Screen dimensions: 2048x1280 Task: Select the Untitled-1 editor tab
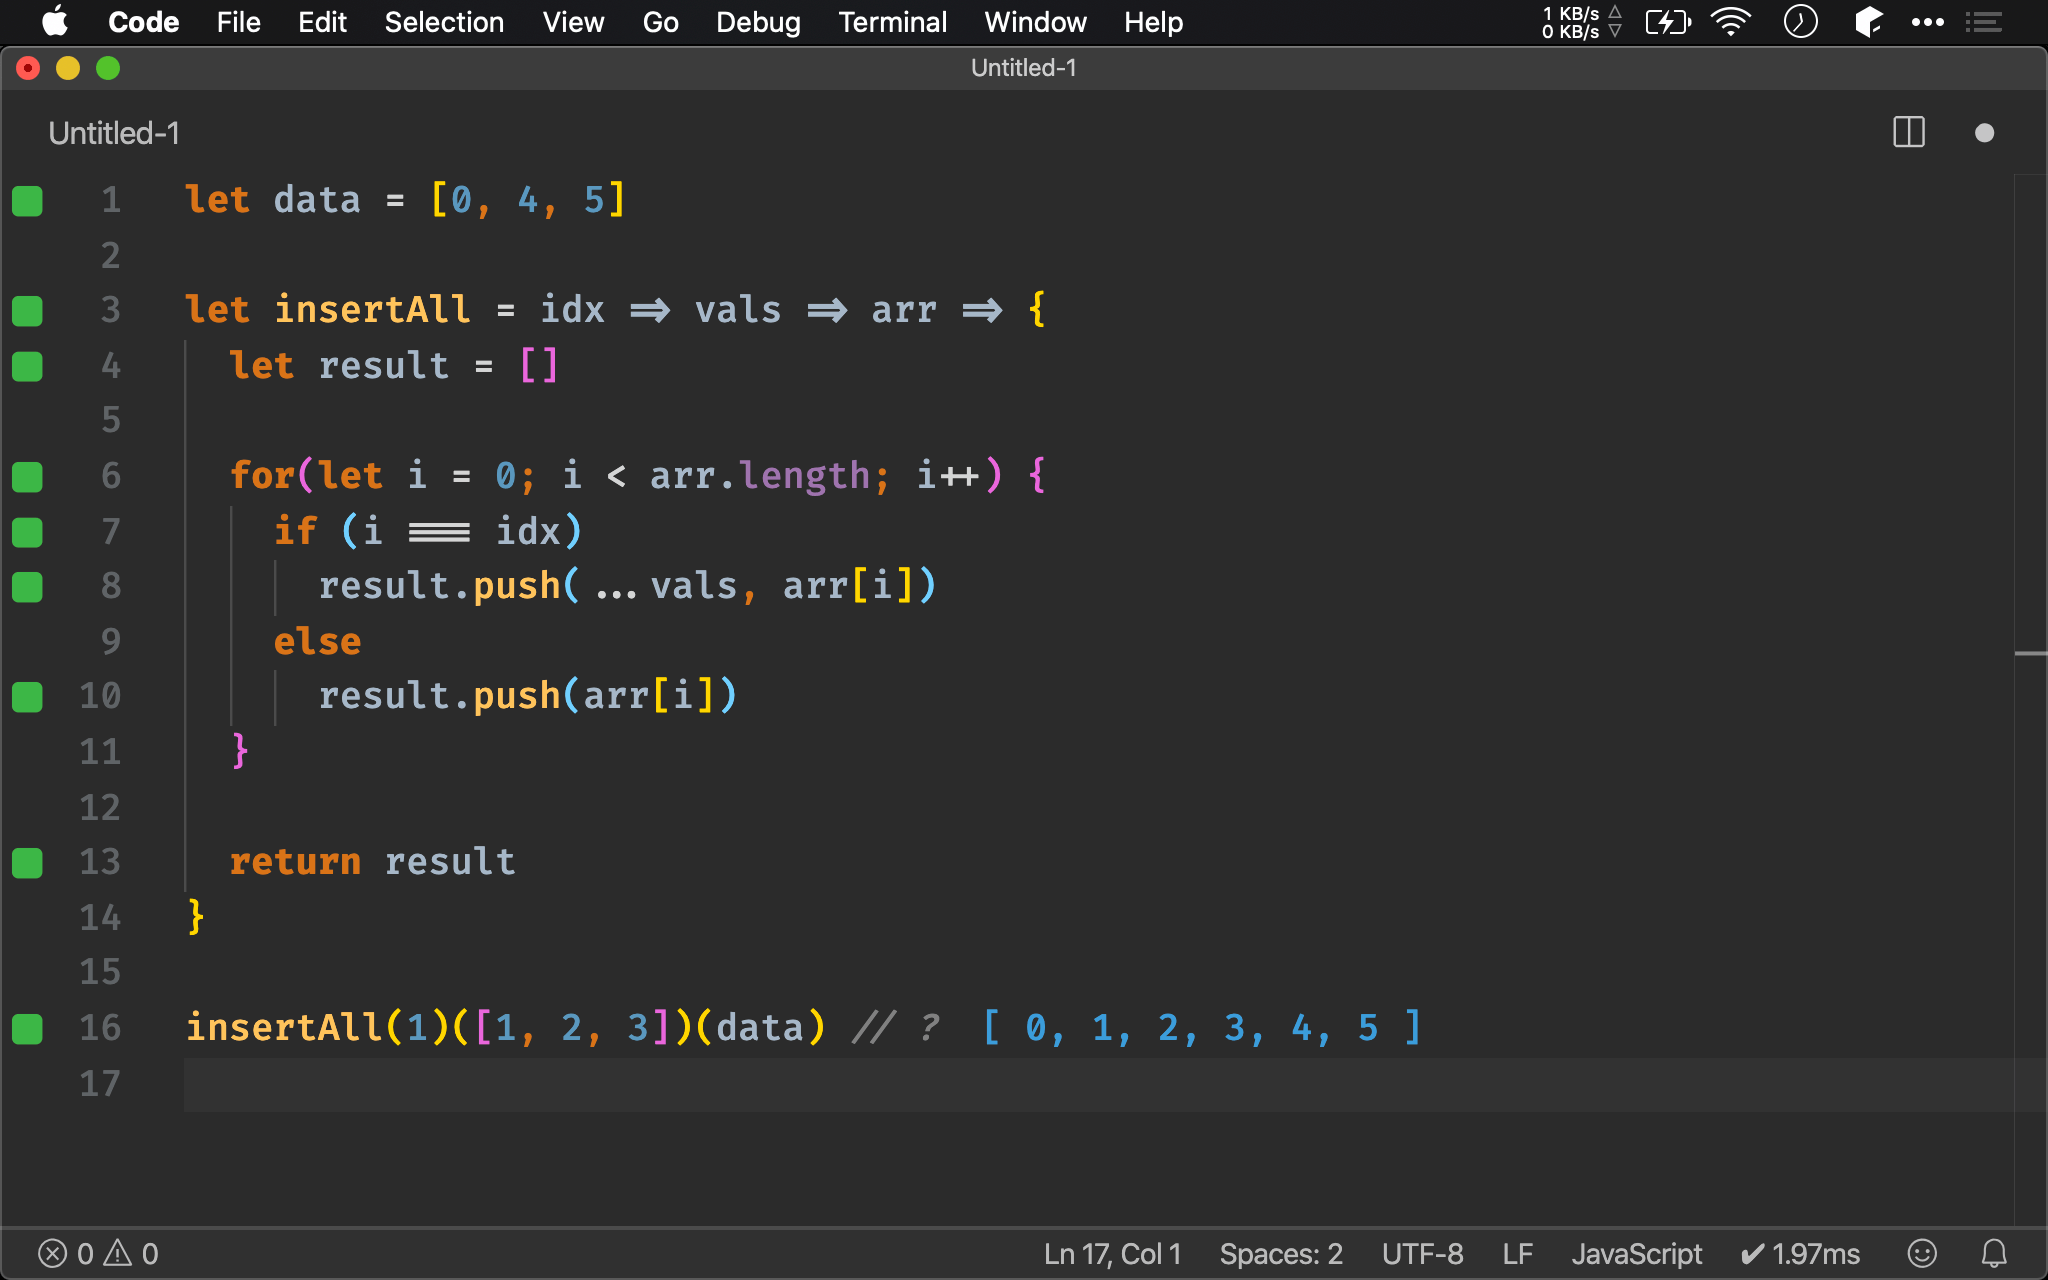click(114, 133)
